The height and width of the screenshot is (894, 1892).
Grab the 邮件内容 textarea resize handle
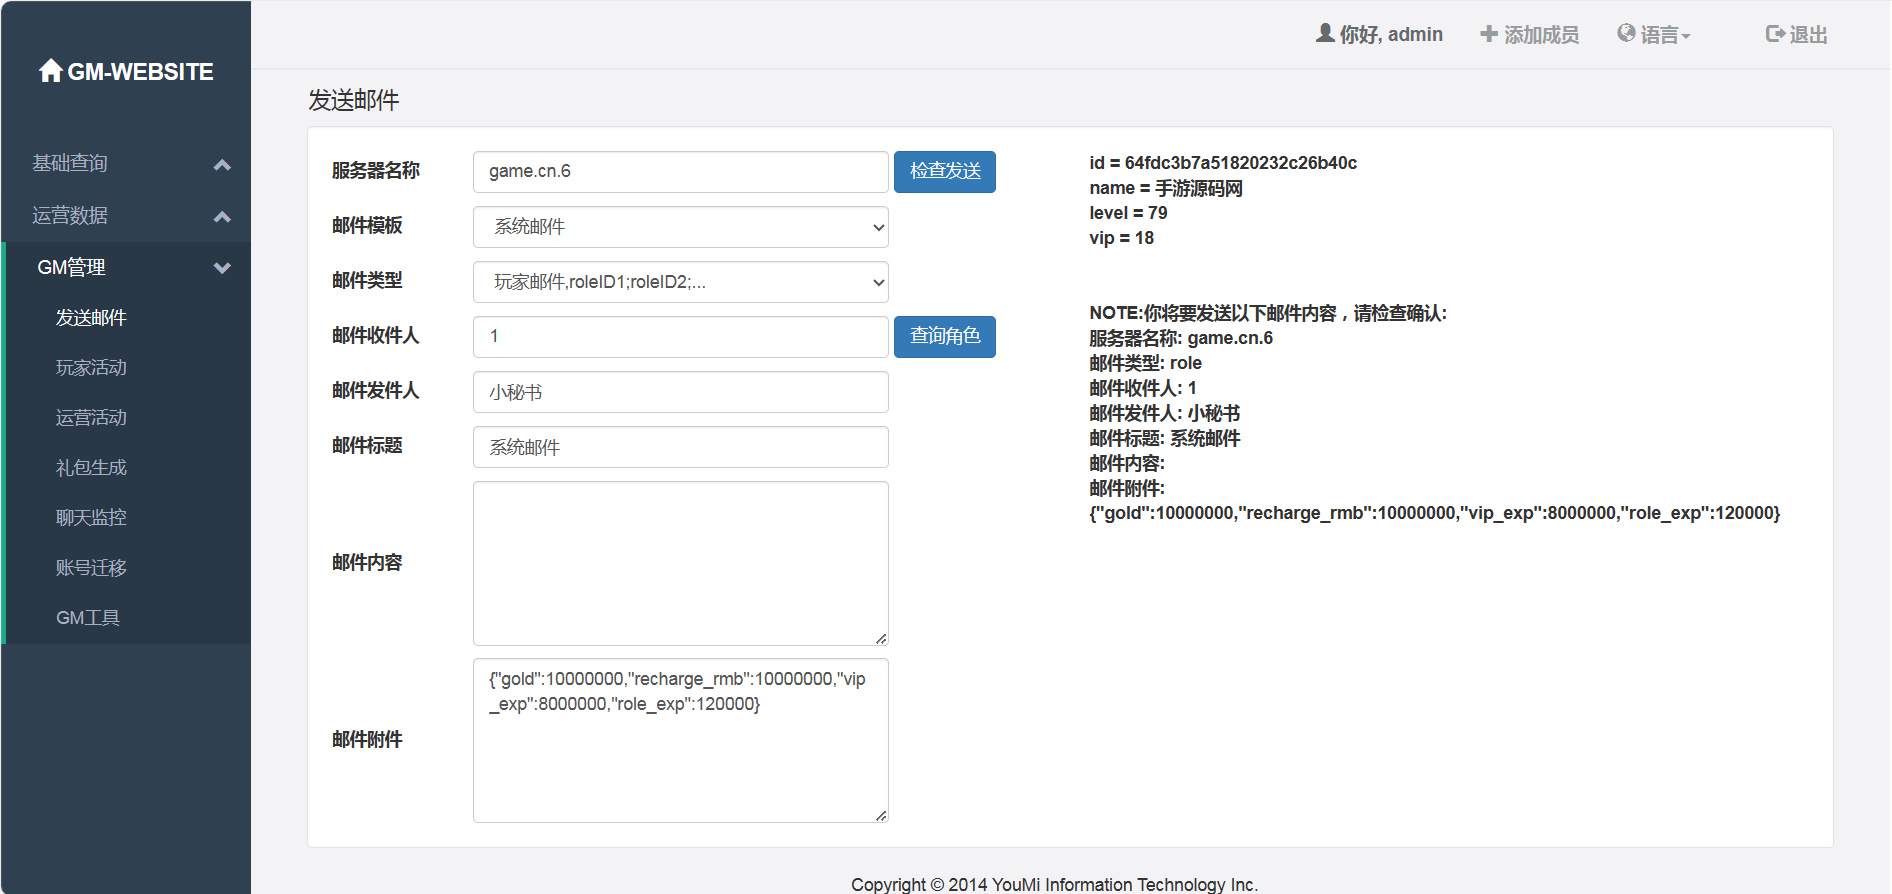click(x=880, y=638)
